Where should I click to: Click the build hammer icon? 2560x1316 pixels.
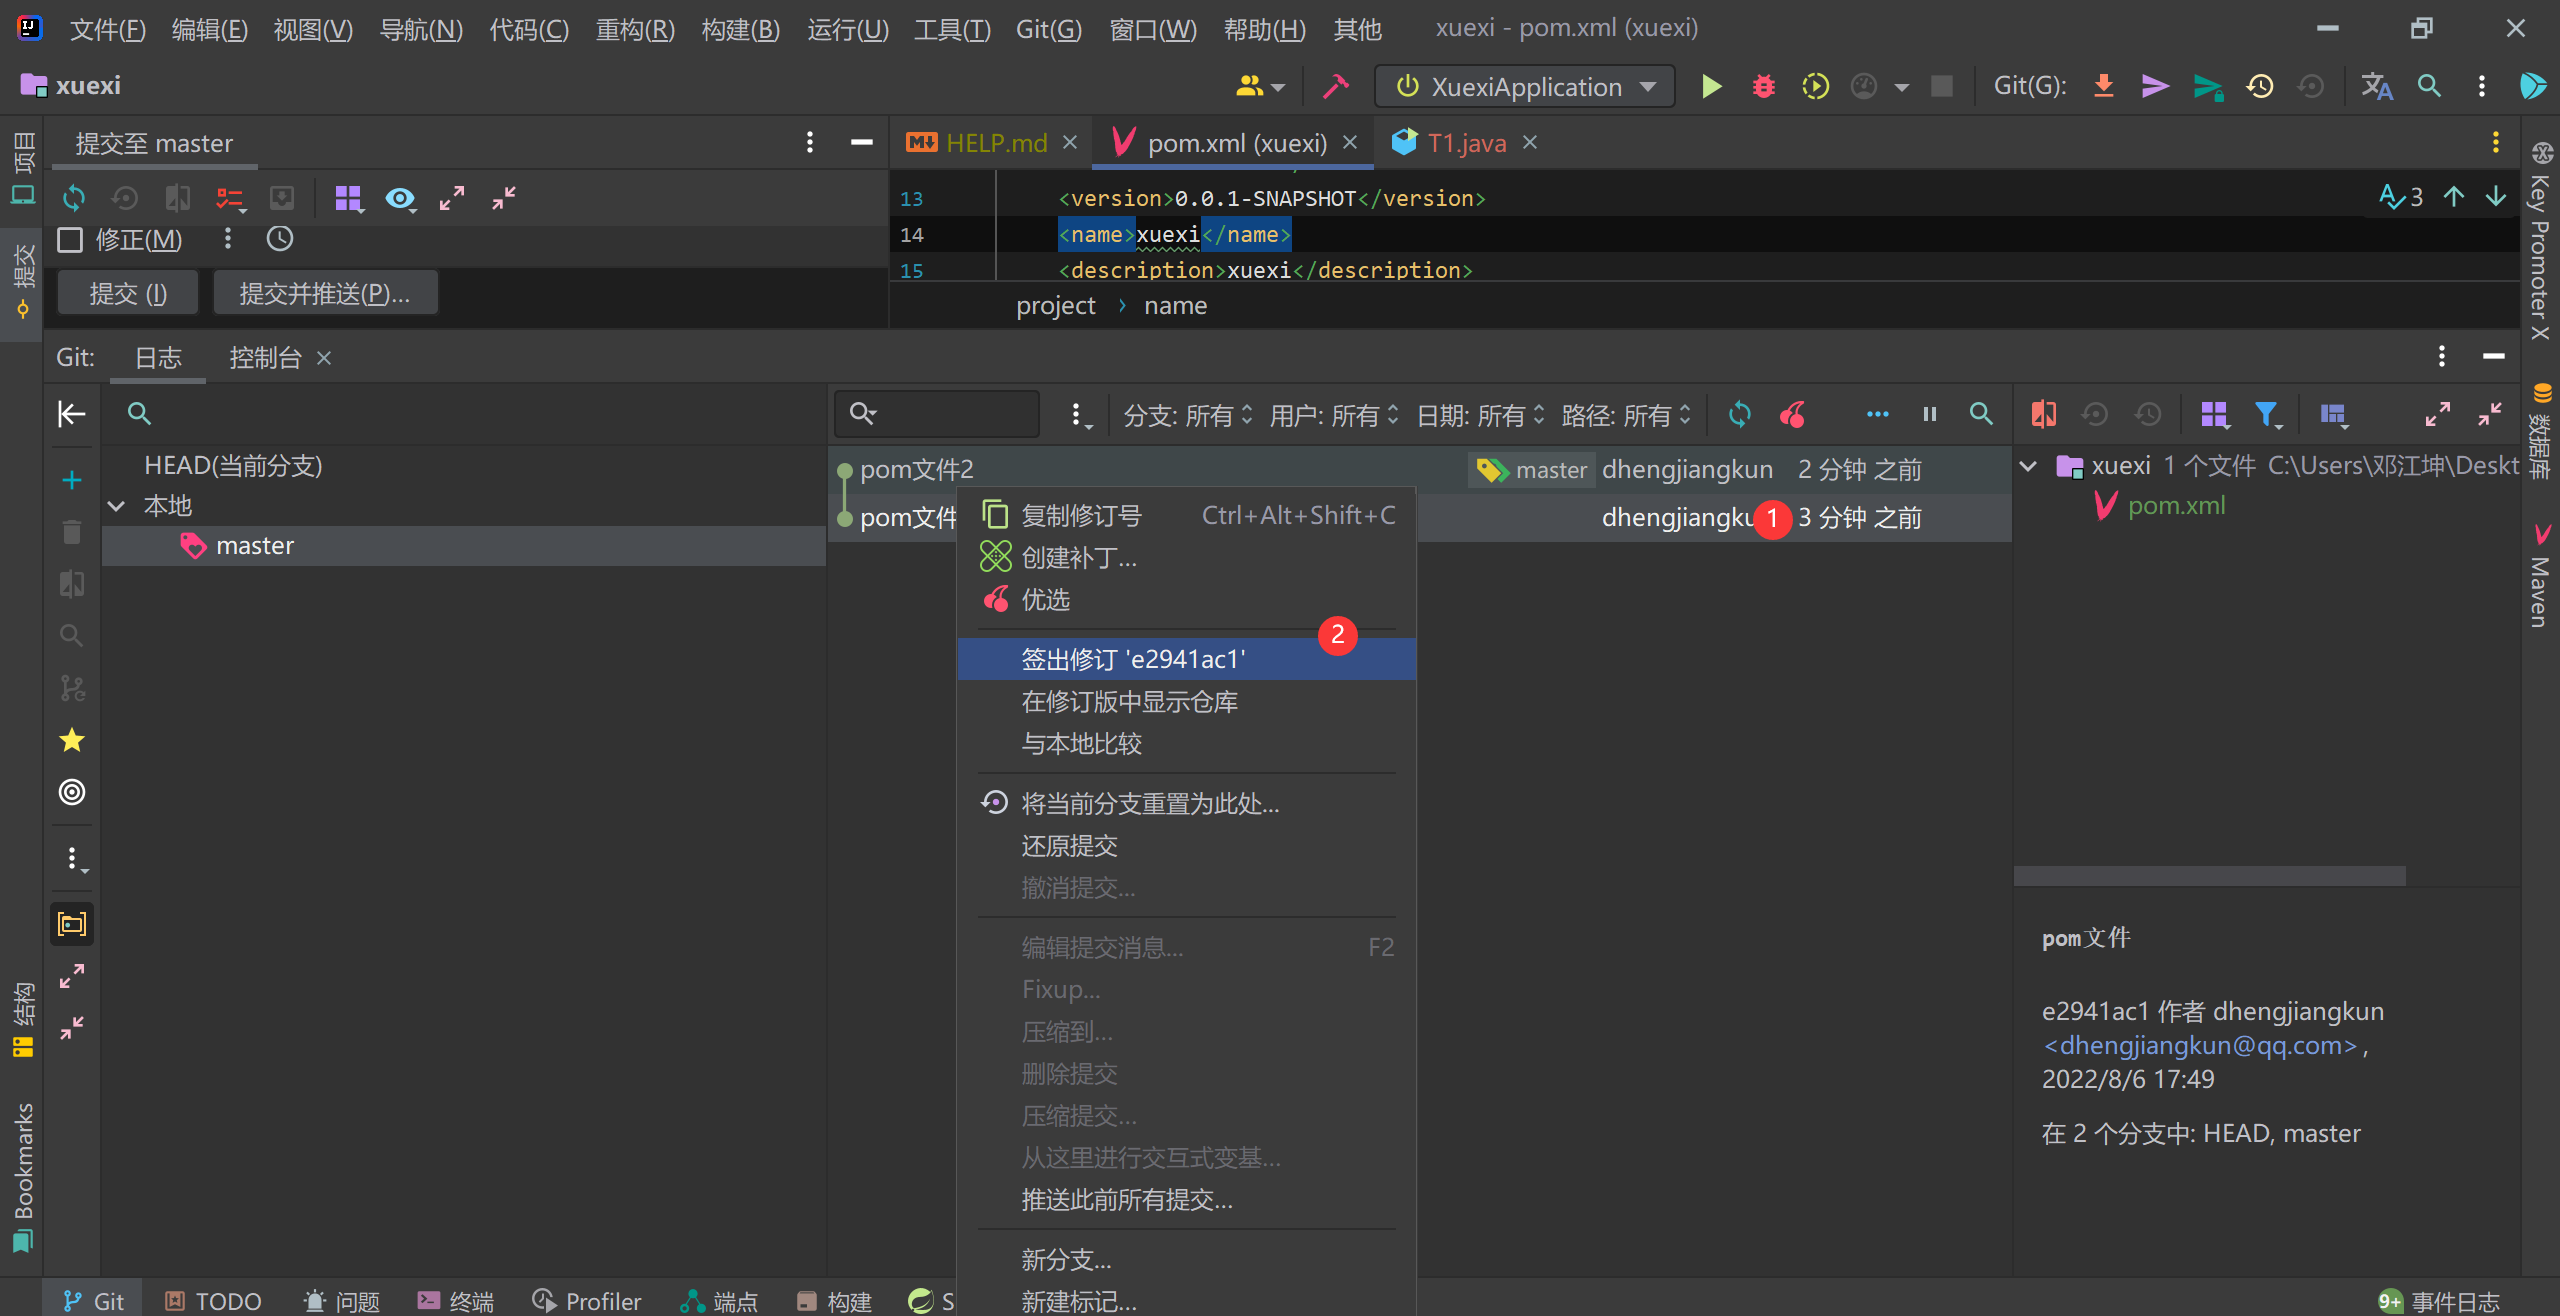tap(1335, 87)
